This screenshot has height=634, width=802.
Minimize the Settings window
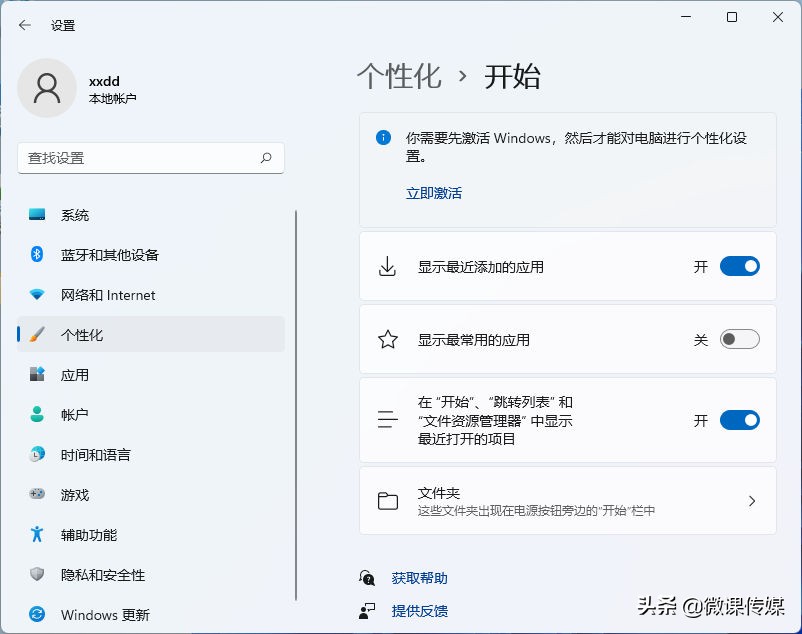tap(686, 17)
